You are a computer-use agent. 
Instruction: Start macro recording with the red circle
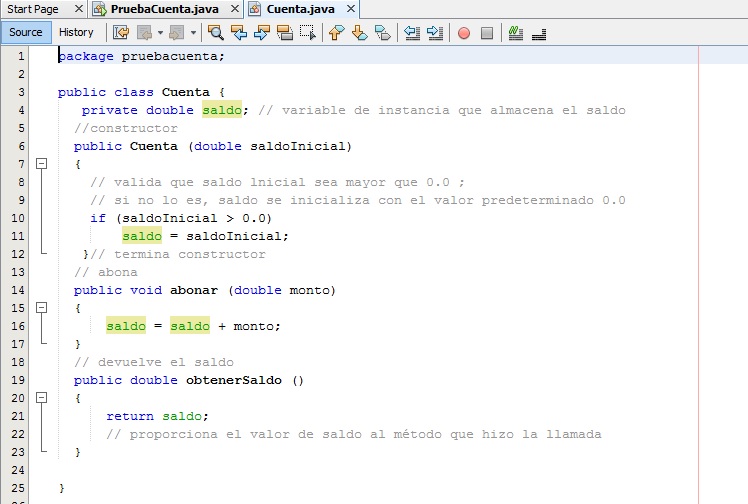pyautogui.click(x=464, y=32)
